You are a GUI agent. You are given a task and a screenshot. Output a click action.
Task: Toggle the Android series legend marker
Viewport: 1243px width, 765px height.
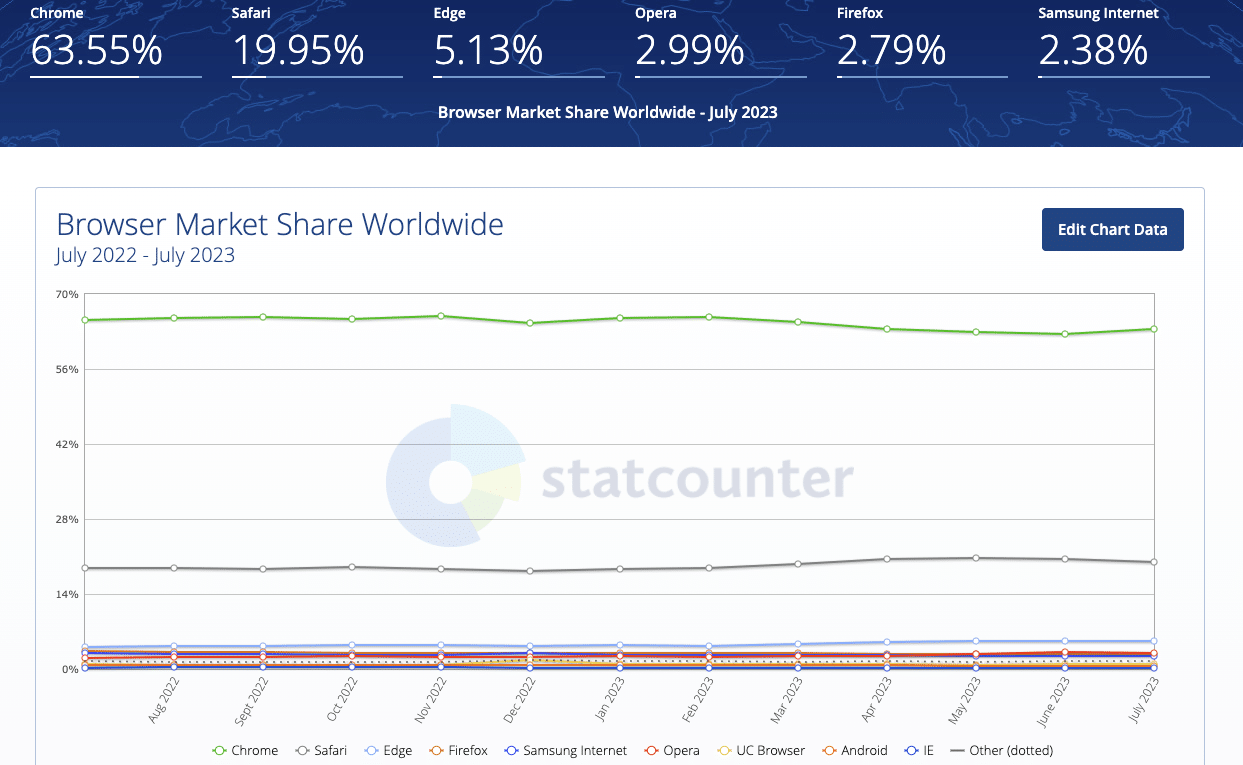point(828,750)
